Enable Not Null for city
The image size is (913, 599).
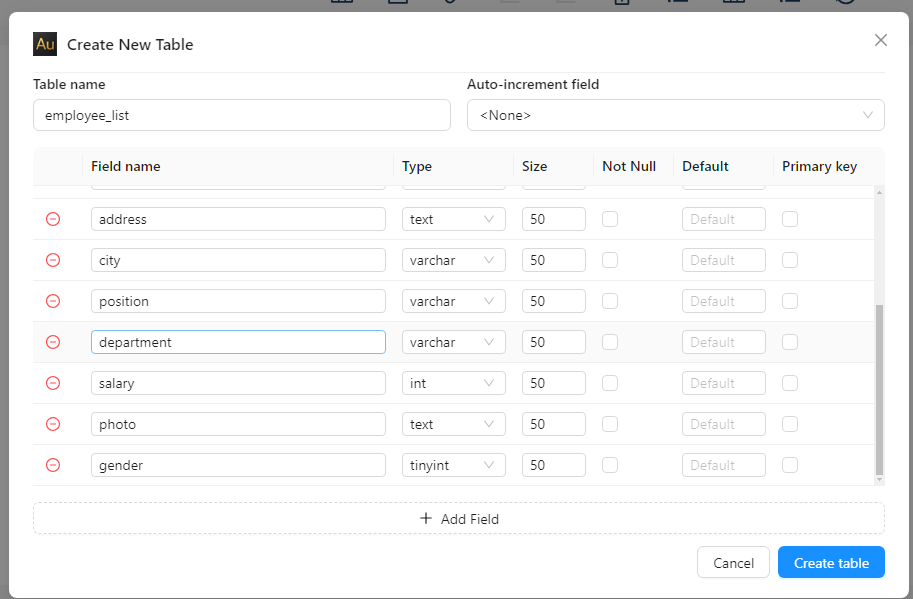[x=610, y=260]
